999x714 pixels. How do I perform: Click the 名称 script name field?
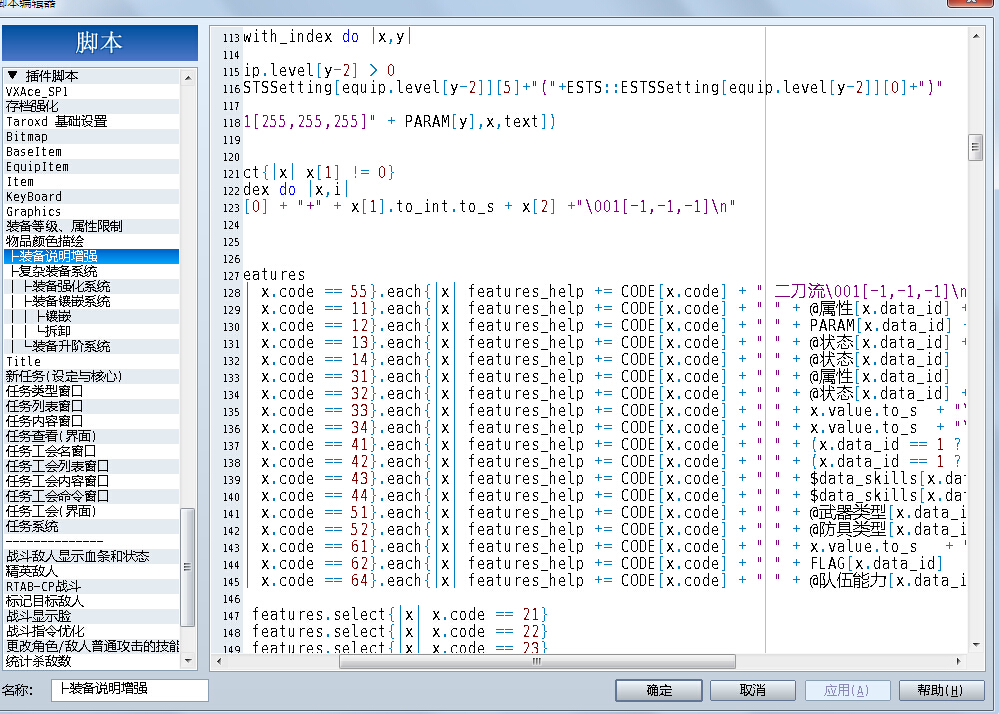coord(130,690)
